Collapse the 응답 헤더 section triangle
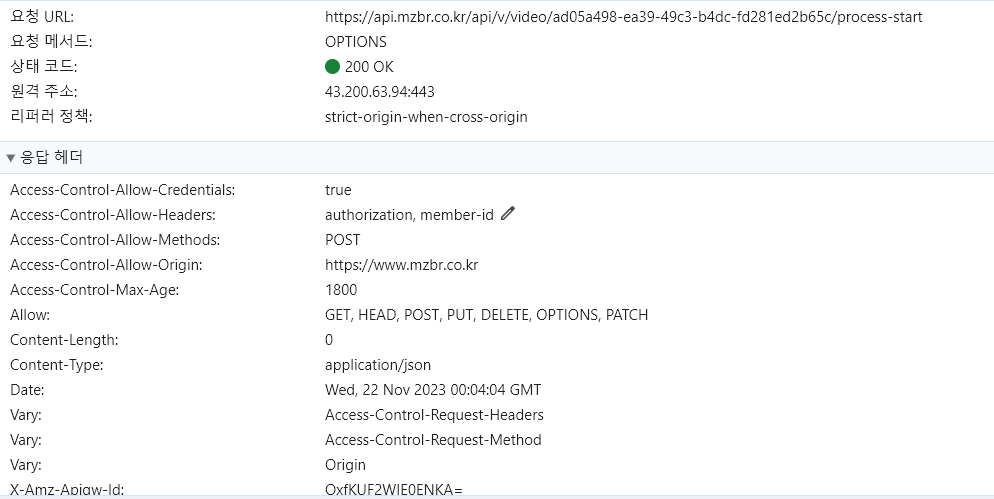 pyautogui.click(x=10, y=158)
